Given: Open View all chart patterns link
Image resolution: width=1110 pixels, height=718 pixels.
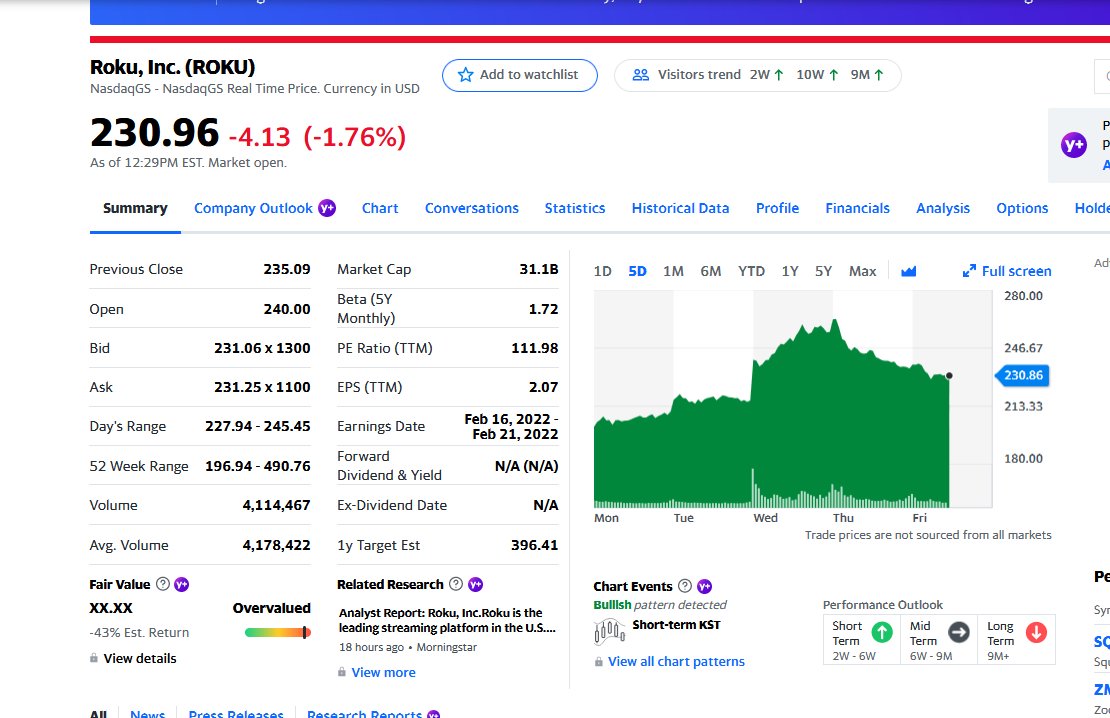Looking at the screenshot, I should tap(676, 661).
